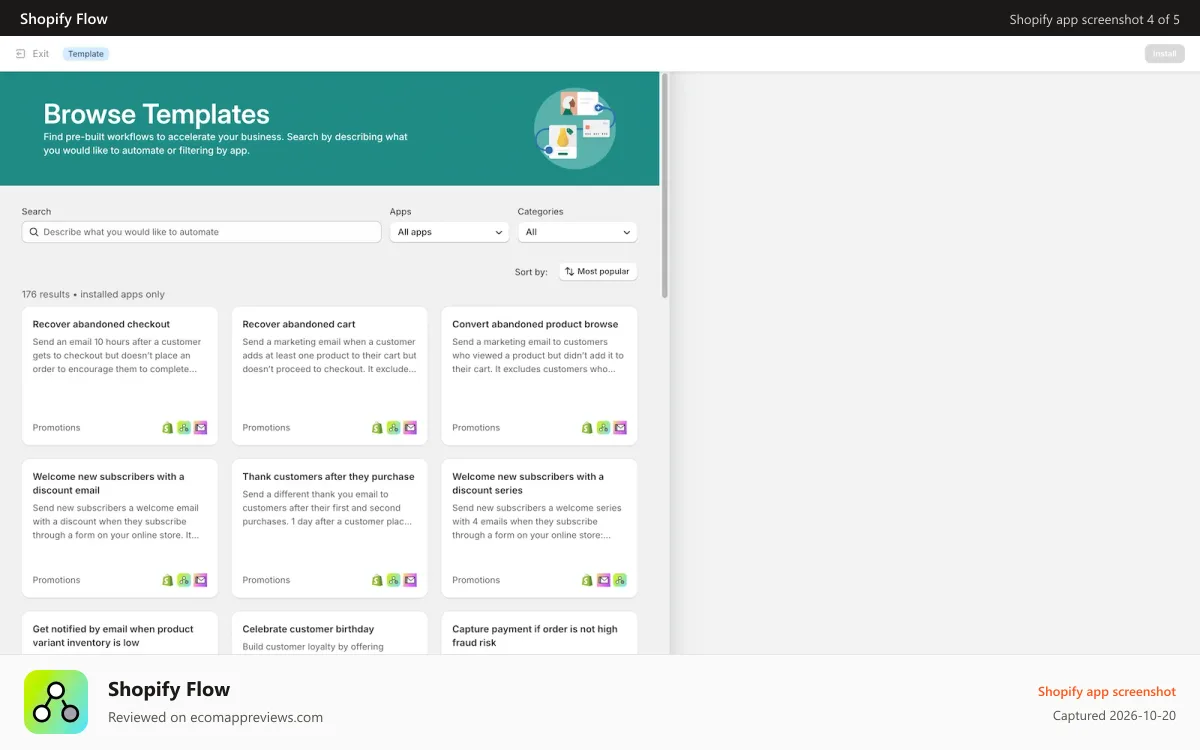The width and height of the screenshot is (1200, 750).
Task: Click email icon on Welcome discount email card
Action: (x=201, y=580)
